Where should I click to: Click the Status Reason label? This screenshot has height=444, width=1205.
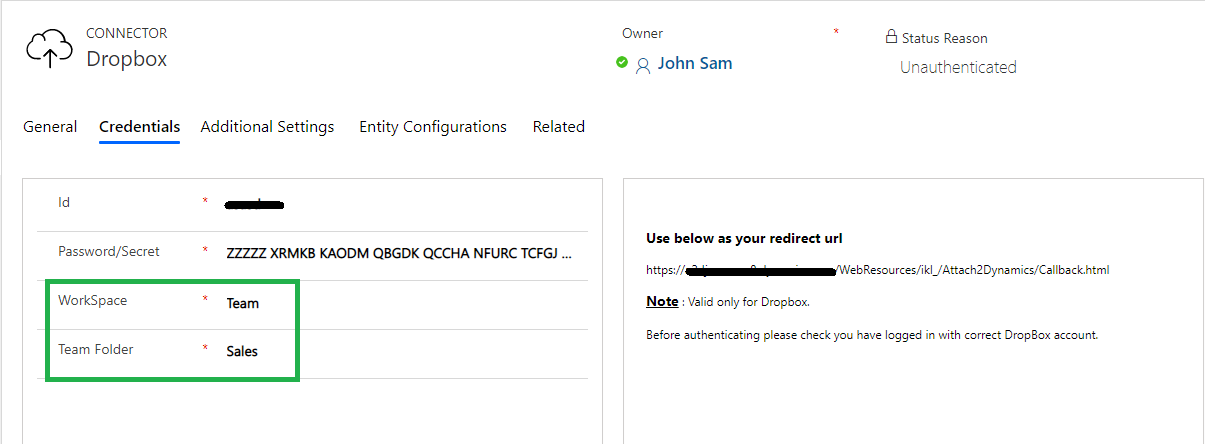(x=944, y=38)
